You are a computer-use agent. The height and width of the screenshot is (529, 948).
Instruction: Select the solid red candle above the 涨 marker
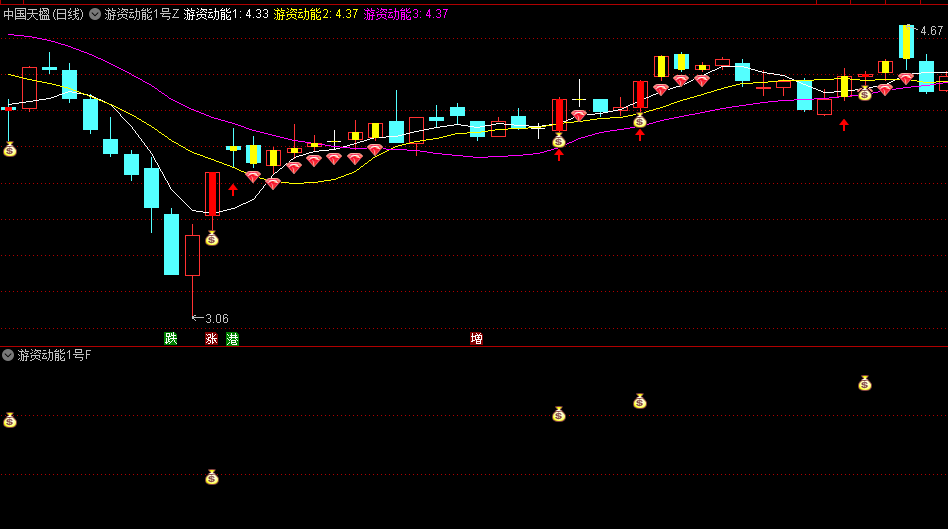212,194
